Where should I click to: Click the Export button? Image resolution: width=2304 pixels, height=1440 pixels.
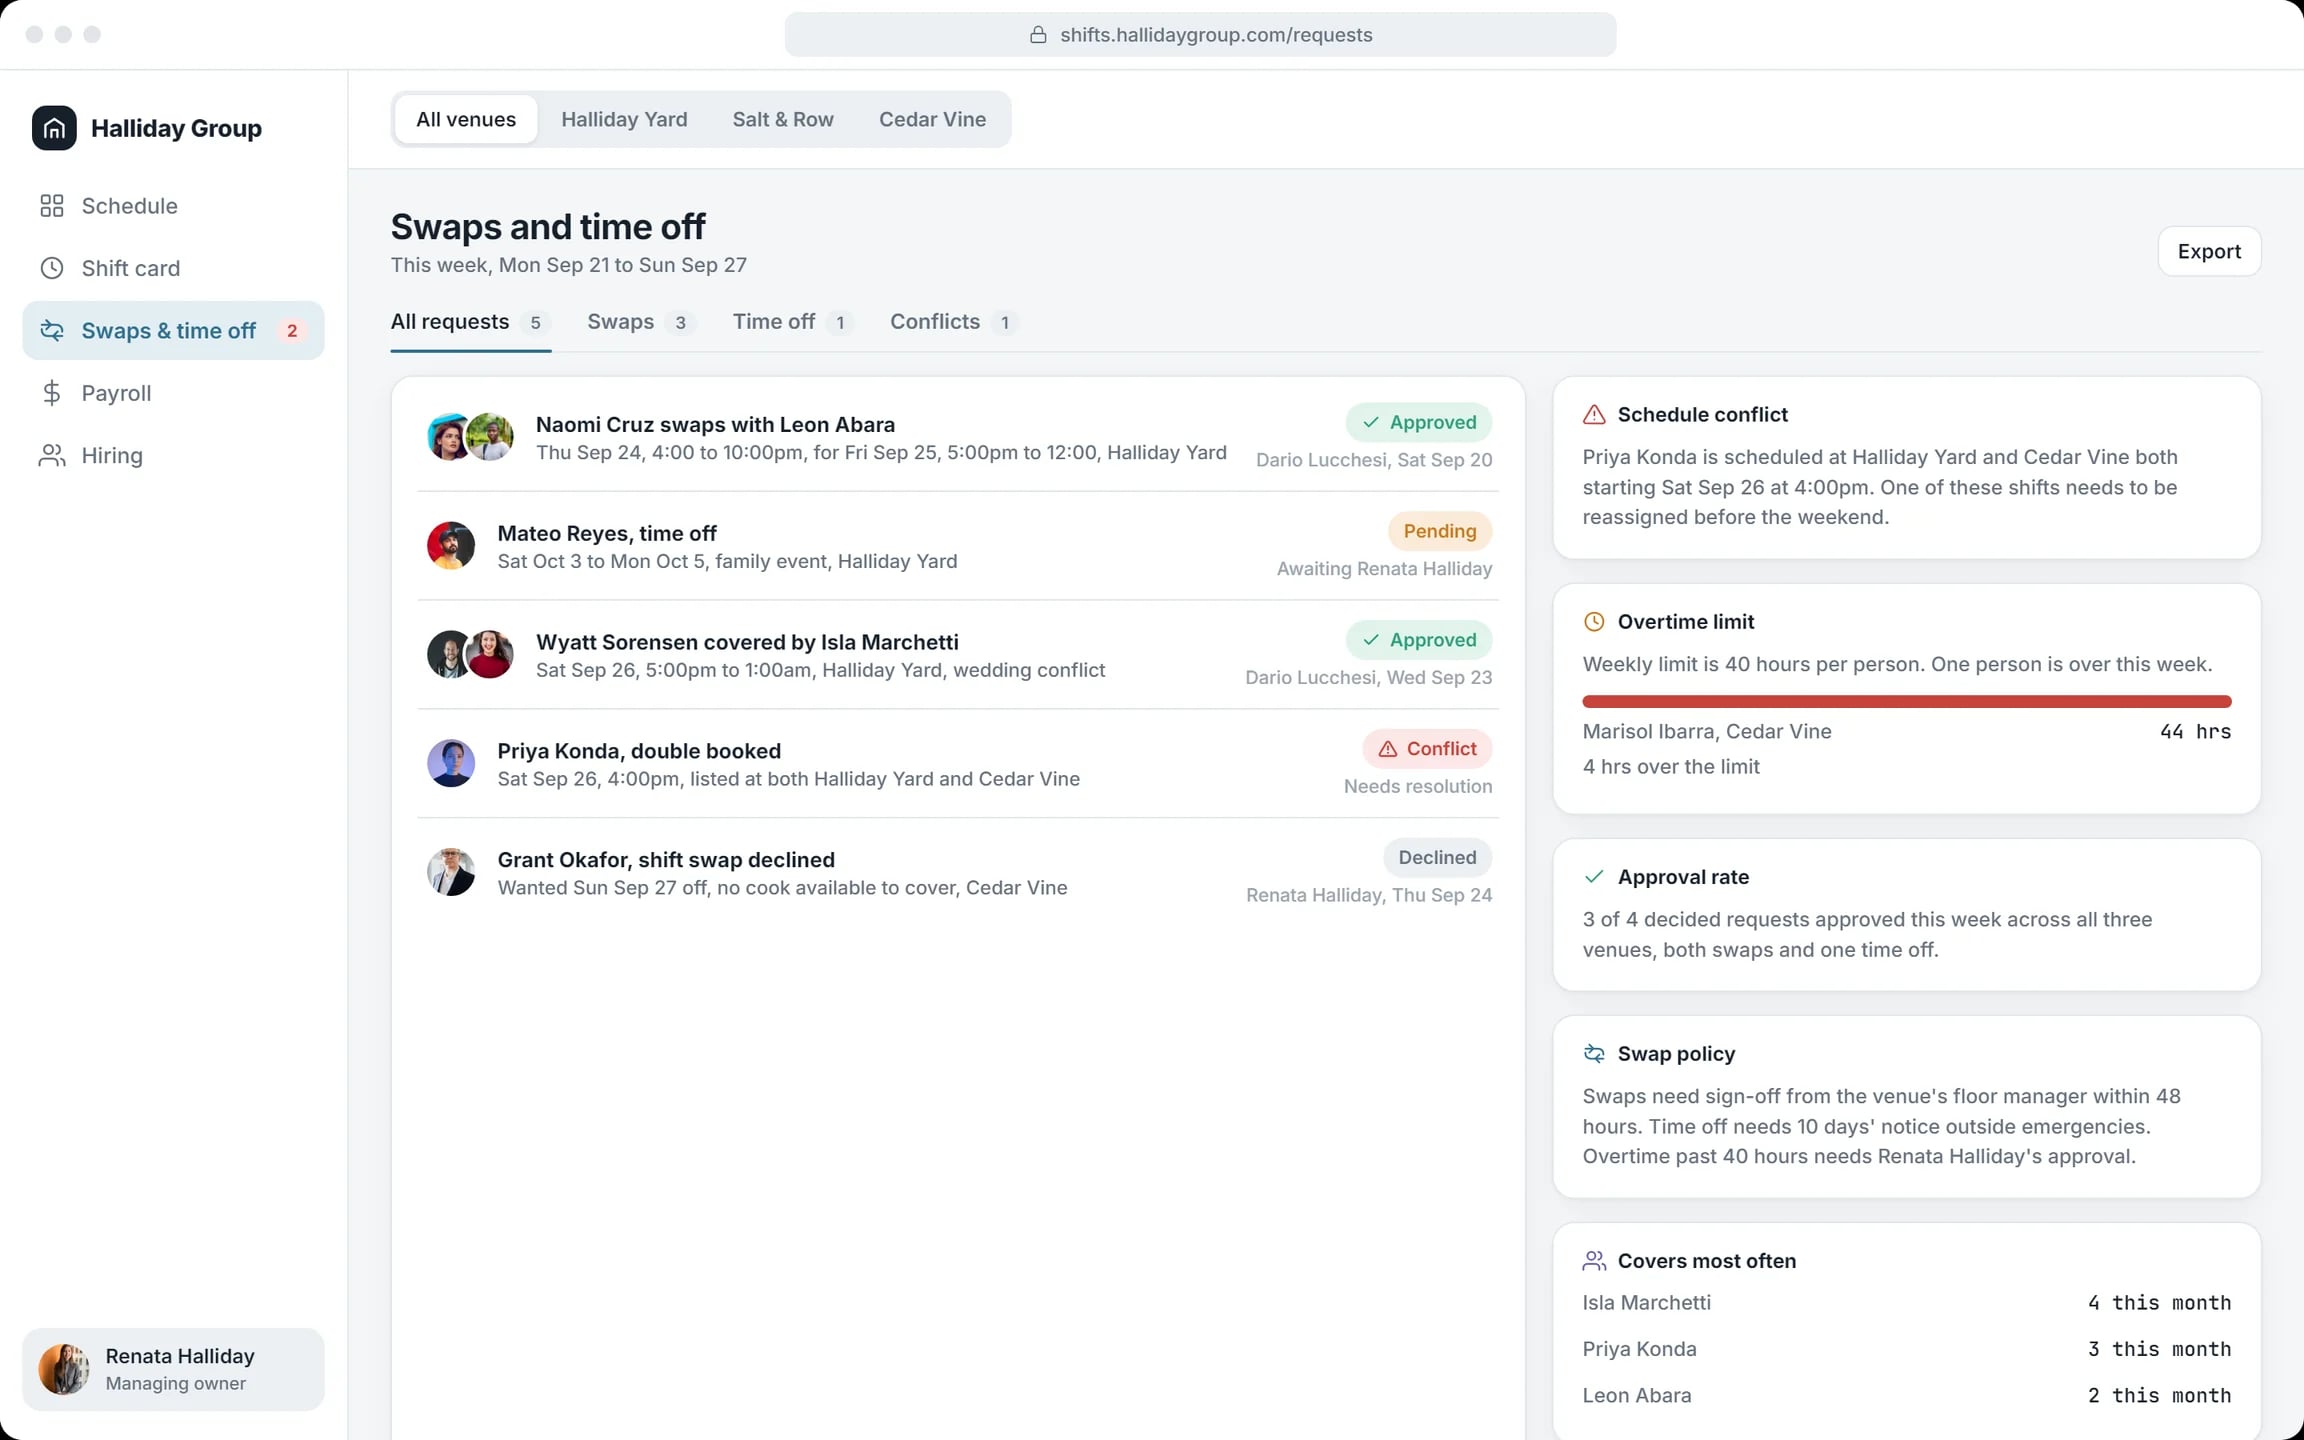click(x=2209, y=251)
